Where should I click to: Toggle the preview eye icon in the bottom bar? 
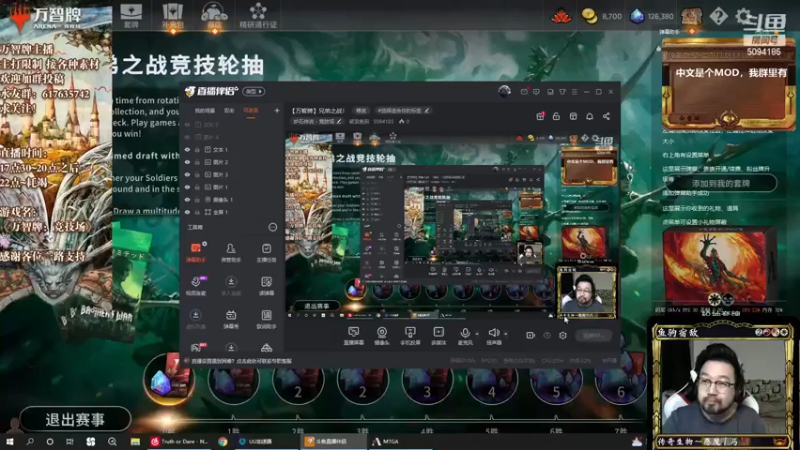547,335
